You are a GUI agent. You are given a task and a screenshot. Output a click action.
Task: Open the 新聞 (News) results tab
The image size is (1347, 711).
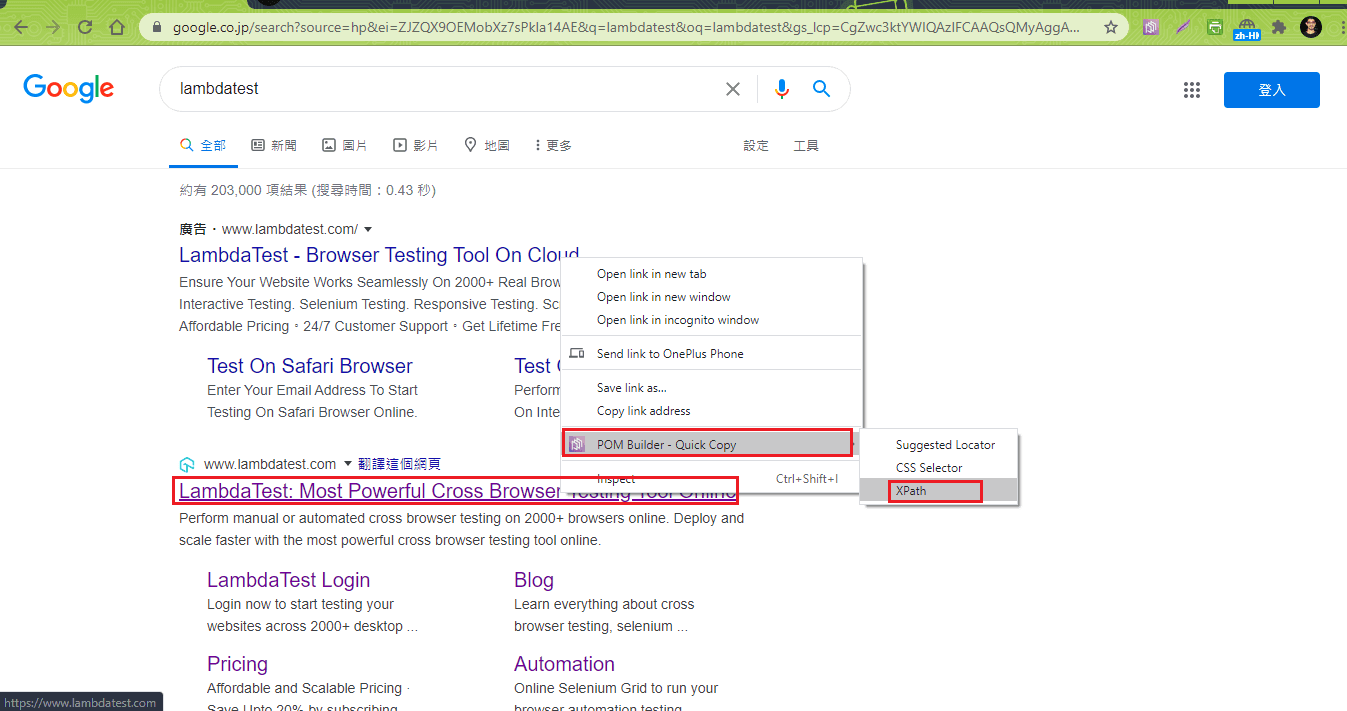click(x=273, y=144)
